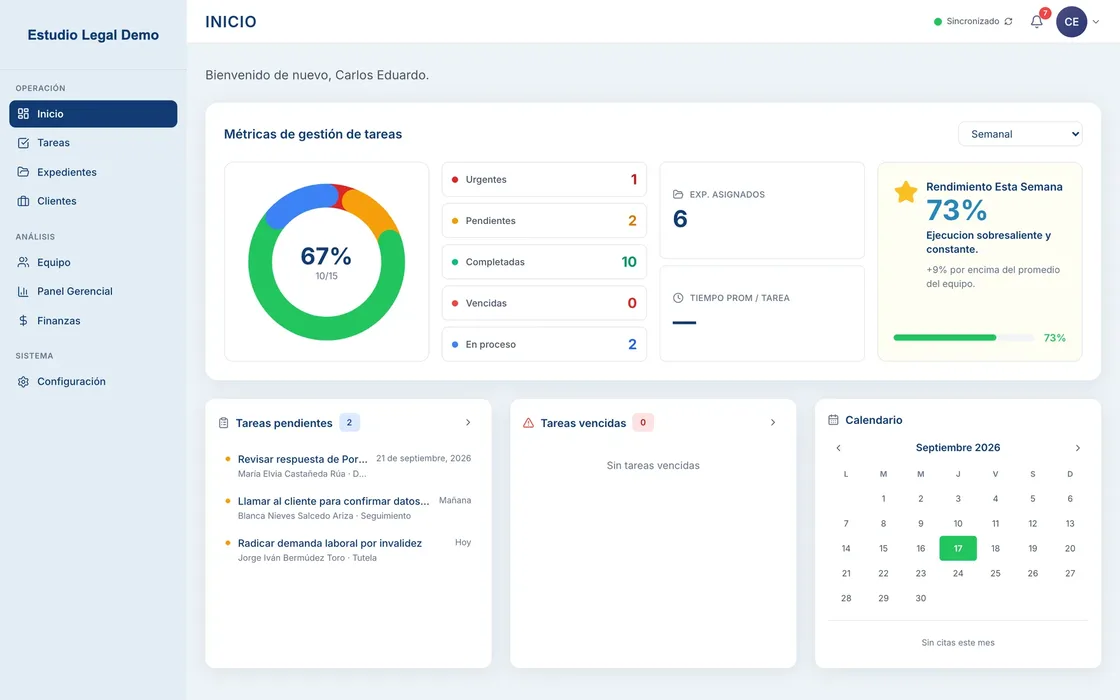Viewport: 1120px width, 700px height.
Task: Click the Hoy due label
Action: click(x=463, y=543)
